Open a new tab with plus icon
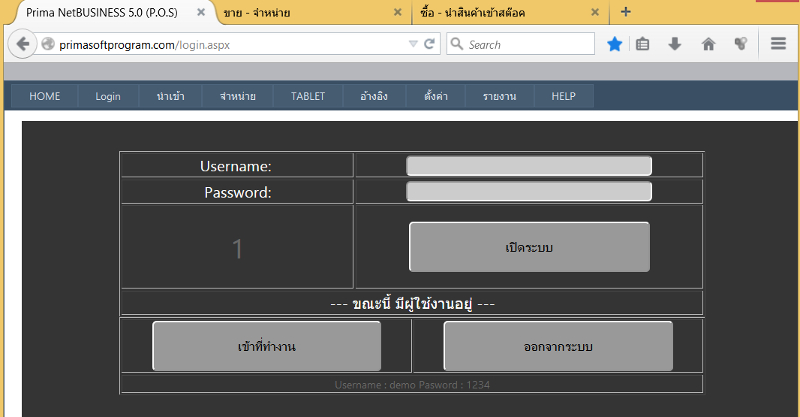This screenshot has width=800, height=417. [626, 12]
